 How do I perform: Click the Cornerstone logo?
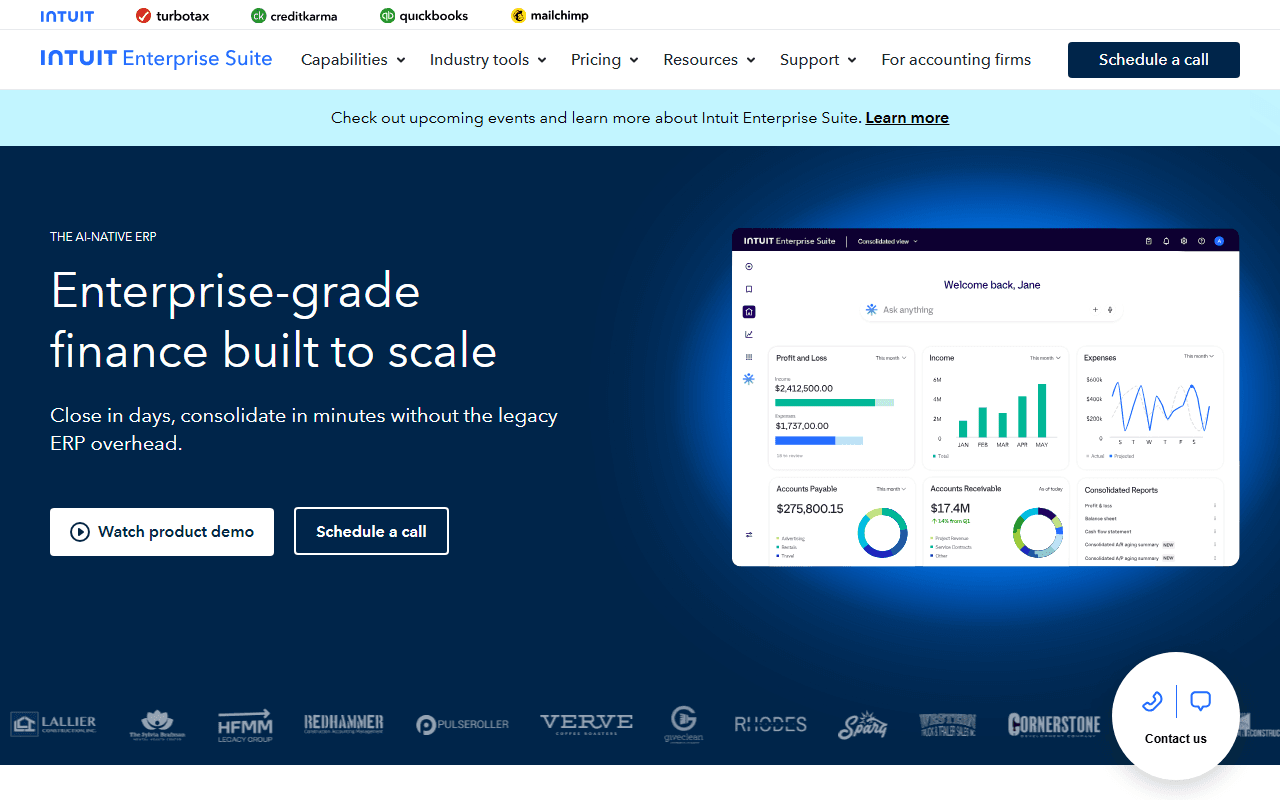pos(1054,725)
